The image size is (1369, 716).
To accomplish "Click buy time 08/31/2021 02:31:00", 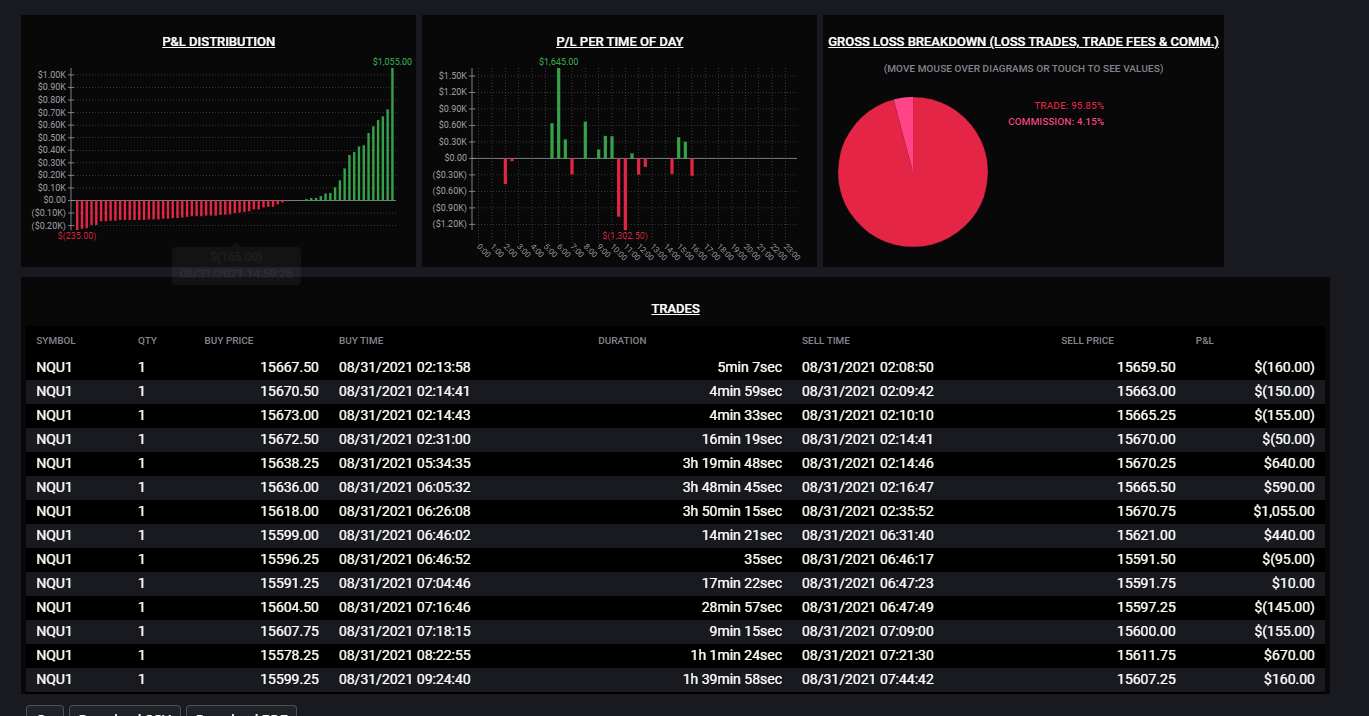I will coord(405,440).
